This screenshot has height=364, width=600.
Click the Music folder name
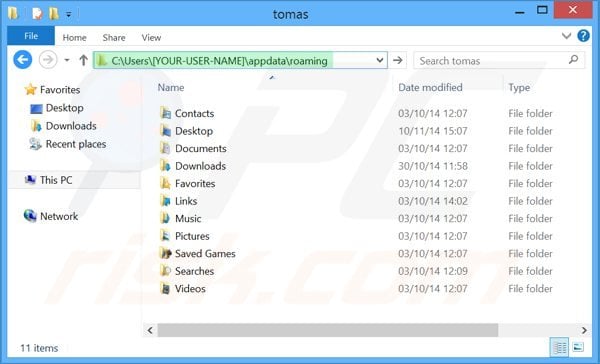188,219
